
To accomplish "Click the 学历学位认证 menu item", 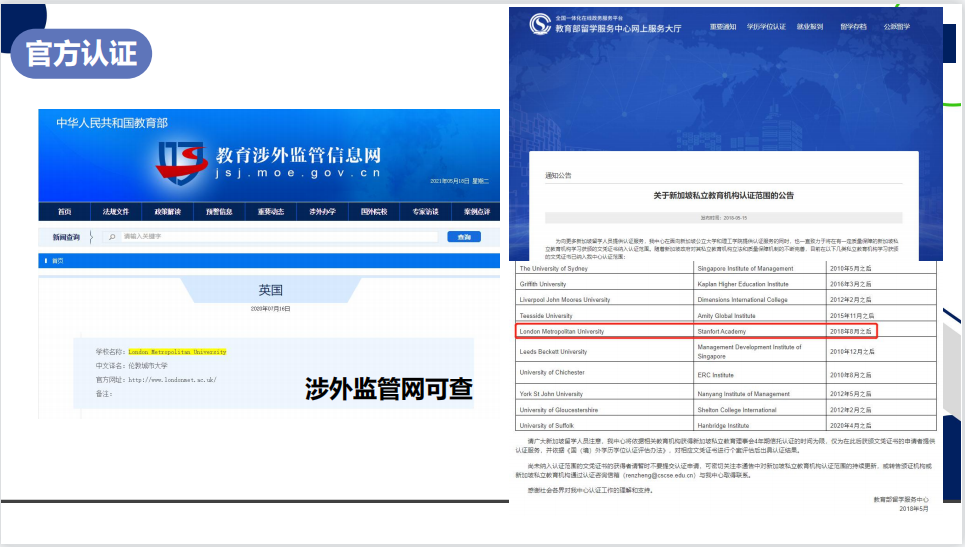I will pyautogui.click(x=766, y=27).
